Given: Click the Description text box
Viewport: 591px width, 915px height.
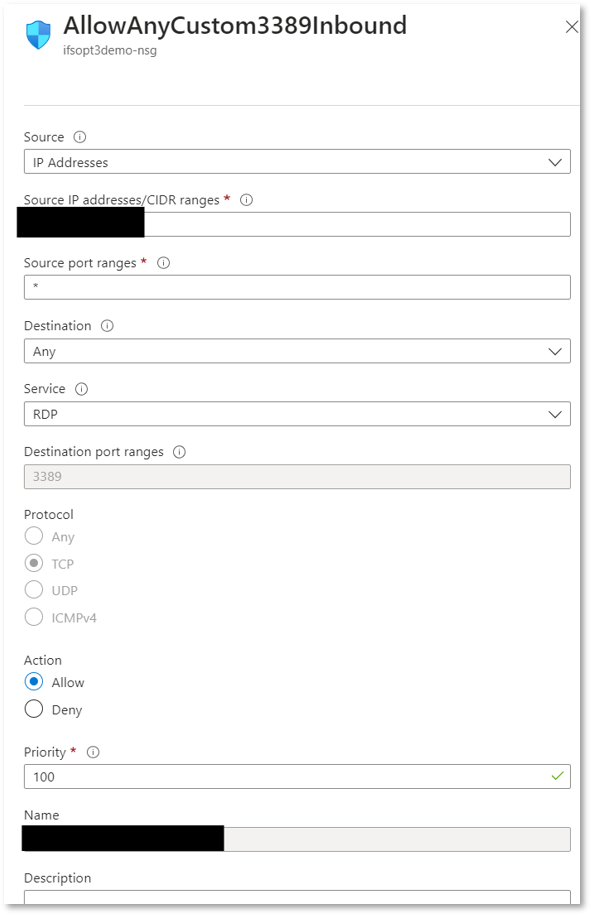Looking at the screenshot, I should [297, 897].
